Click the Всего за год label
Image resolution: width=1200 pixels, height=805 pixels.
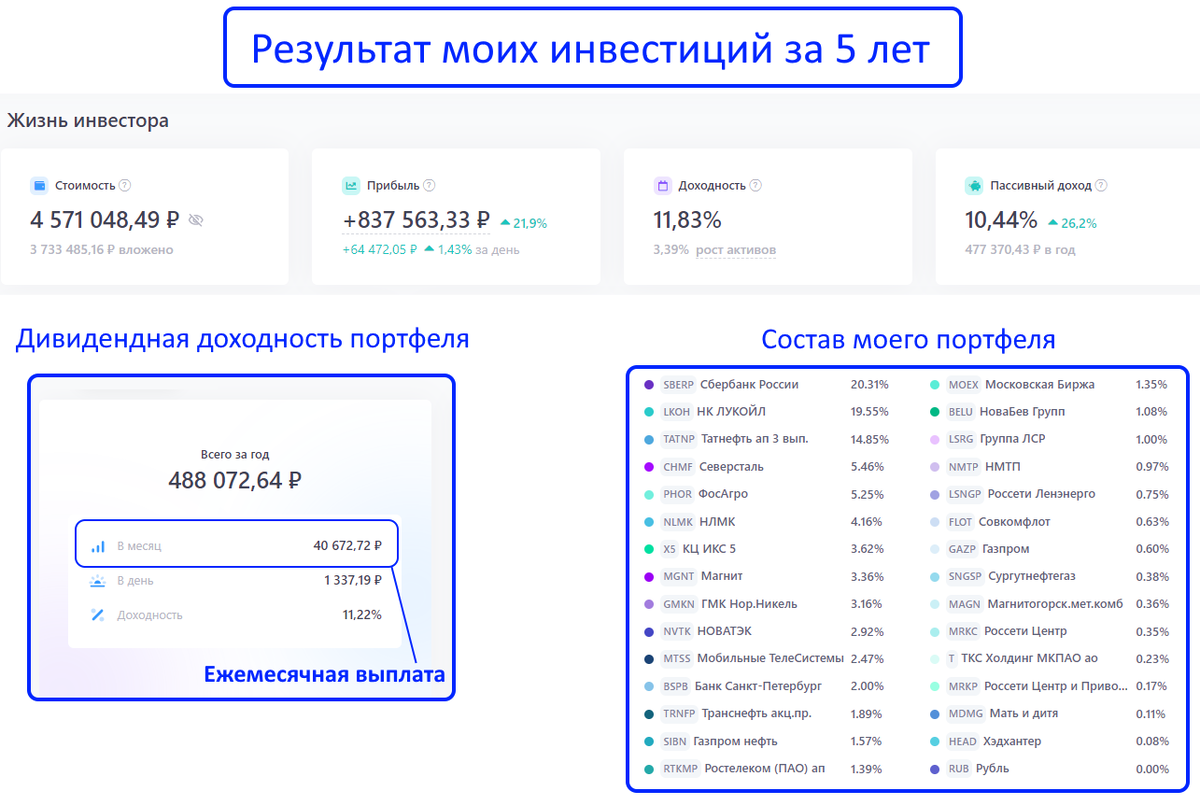(235, 454)
